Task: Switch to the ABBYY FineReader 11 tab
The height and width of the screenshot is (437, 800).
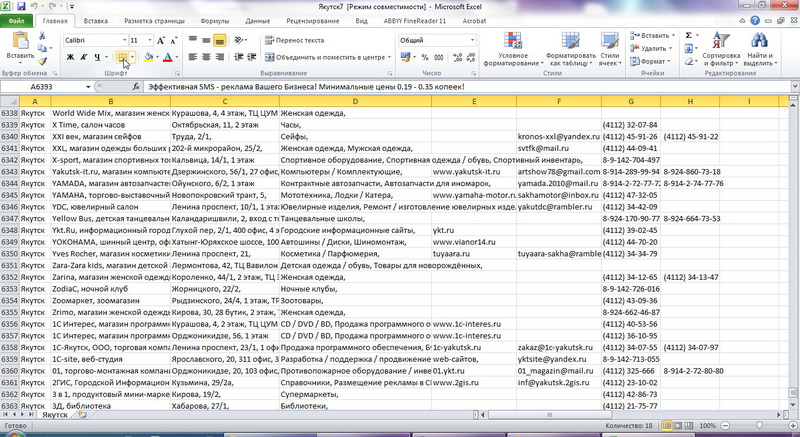Action: coord(415,21)
